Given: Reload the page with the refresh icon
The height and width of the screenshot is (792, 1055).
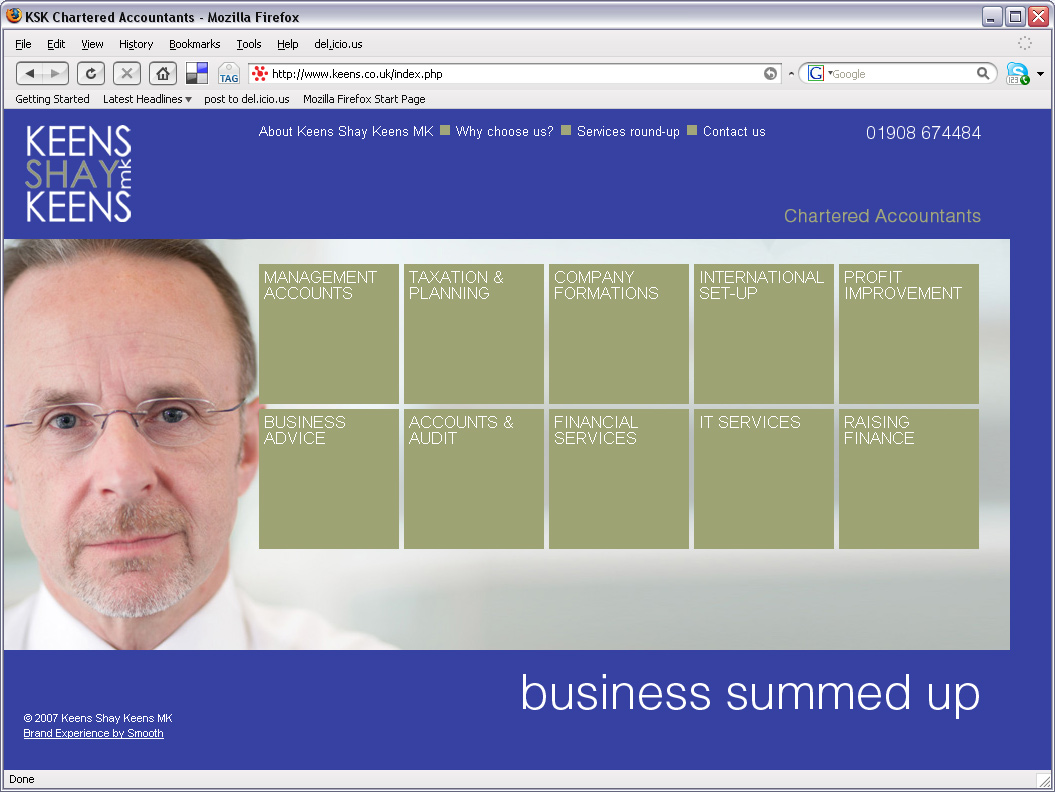Looking at the screenshot, I should click(91, 73).
